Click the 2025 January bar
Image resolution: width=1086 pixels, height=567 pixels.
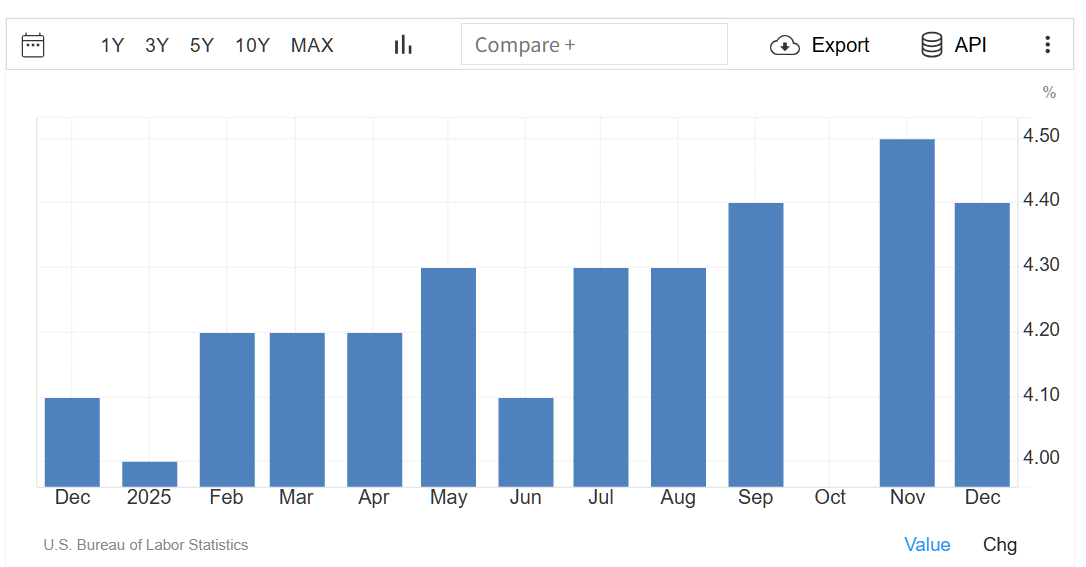(149, 474)
